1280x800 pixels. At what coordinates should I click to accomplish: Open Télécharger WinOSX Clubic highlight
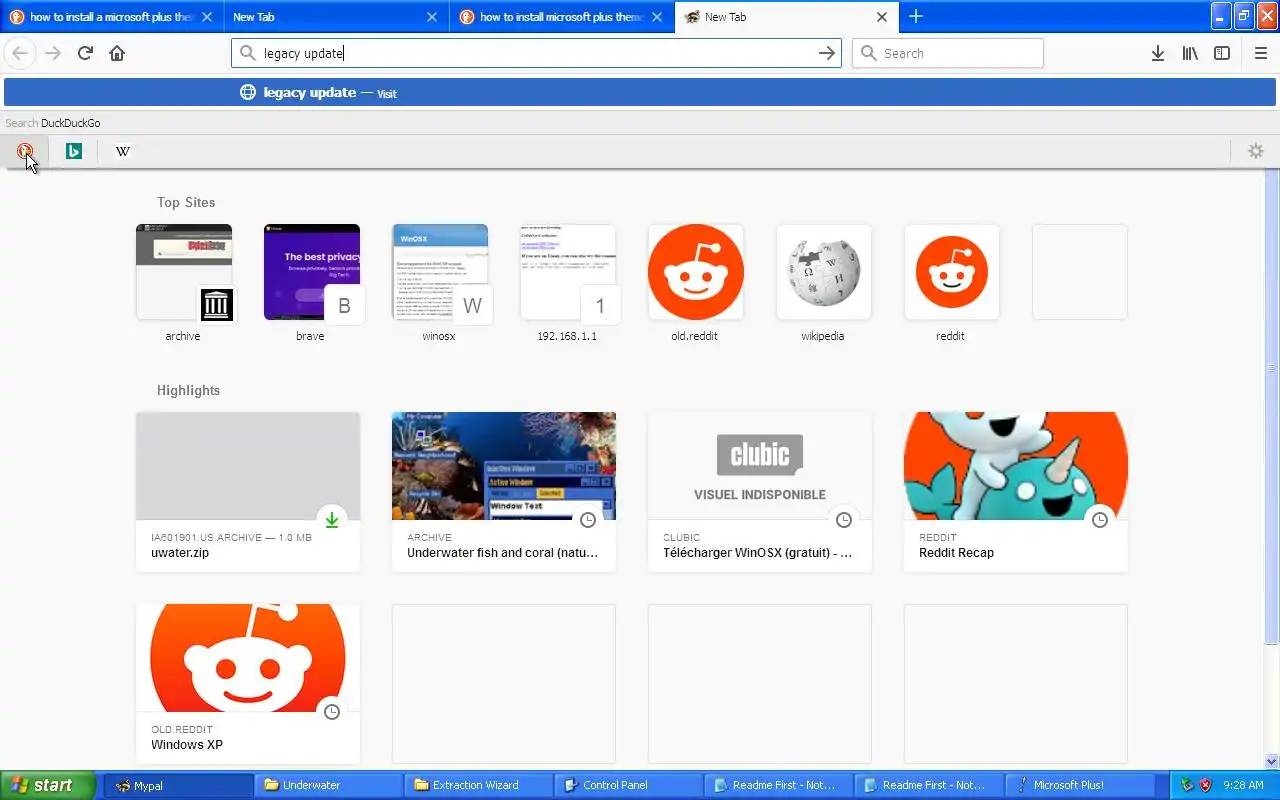760,491
